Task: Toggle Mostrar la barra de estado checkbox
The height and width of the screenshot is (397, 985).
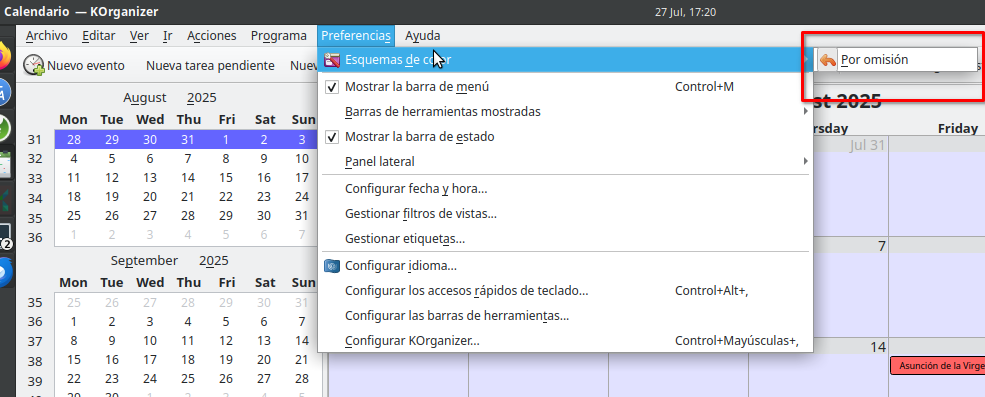Action: pyautogui.click(x=332, y=137)
